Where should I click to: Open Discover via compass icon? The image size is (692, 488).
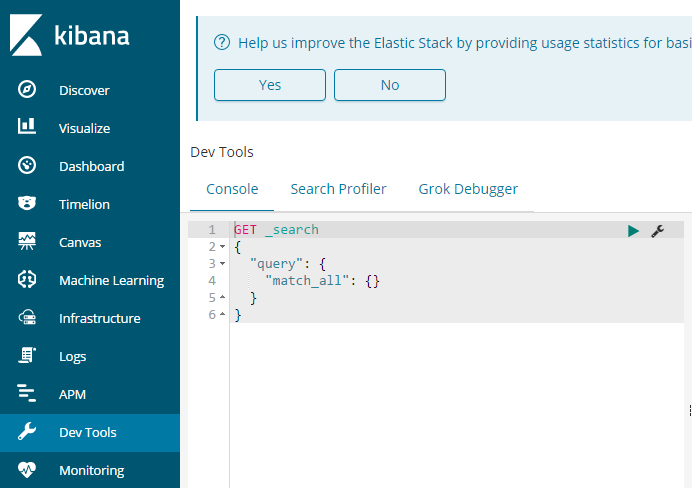coord(28,90)
